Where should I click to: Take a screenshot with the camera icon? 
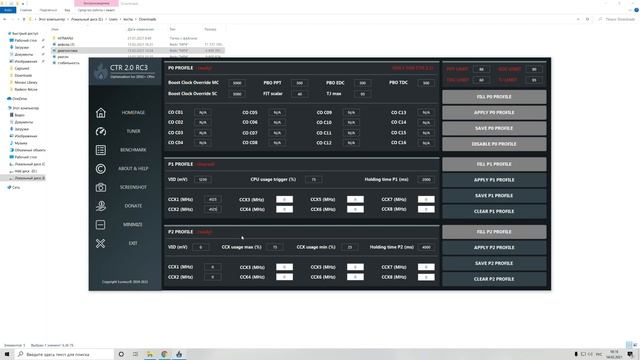[100, 187]
